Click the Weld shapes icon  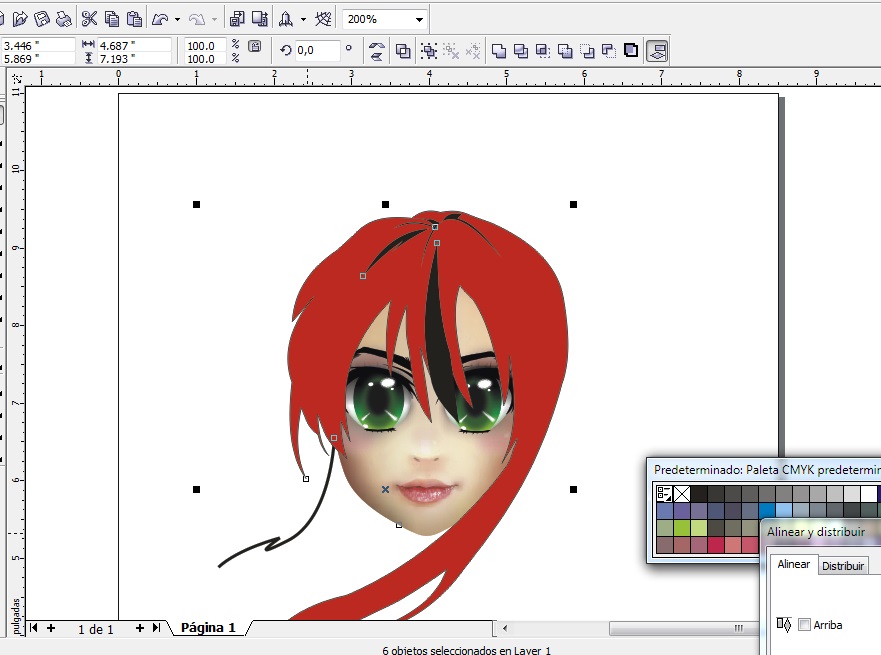click(x=498, y=51)
